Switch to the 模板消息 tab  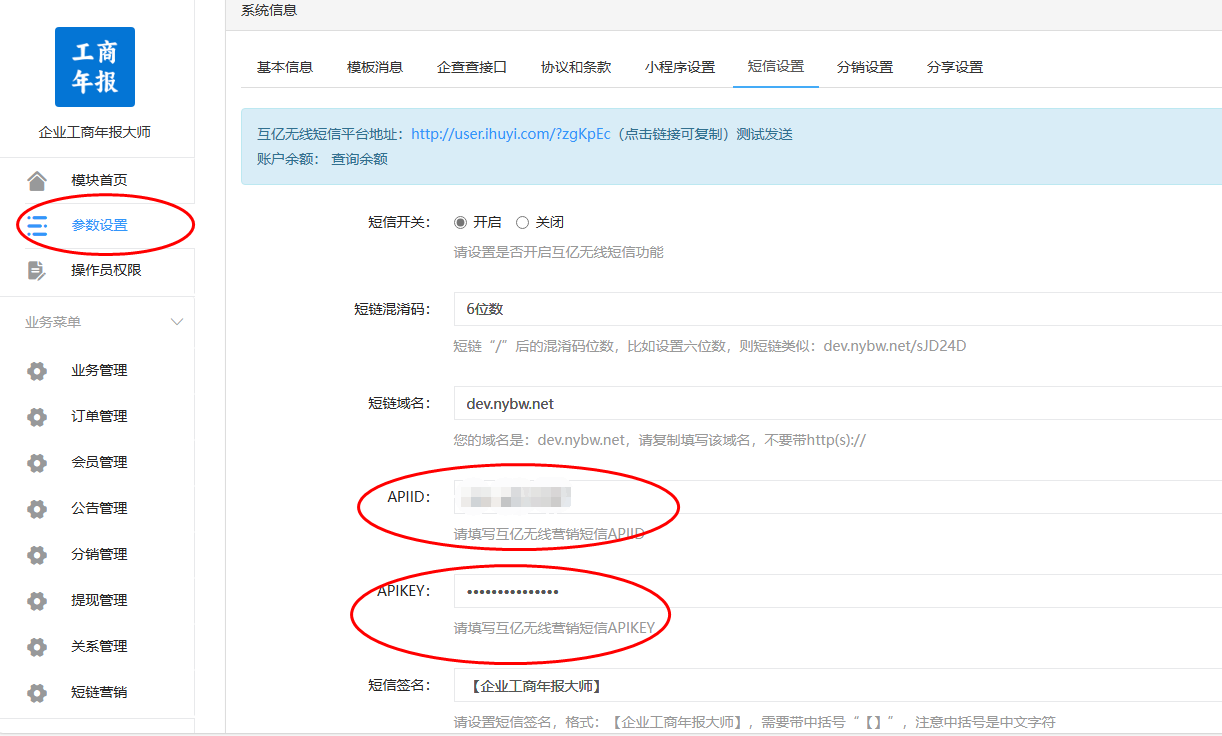[375, 67]
